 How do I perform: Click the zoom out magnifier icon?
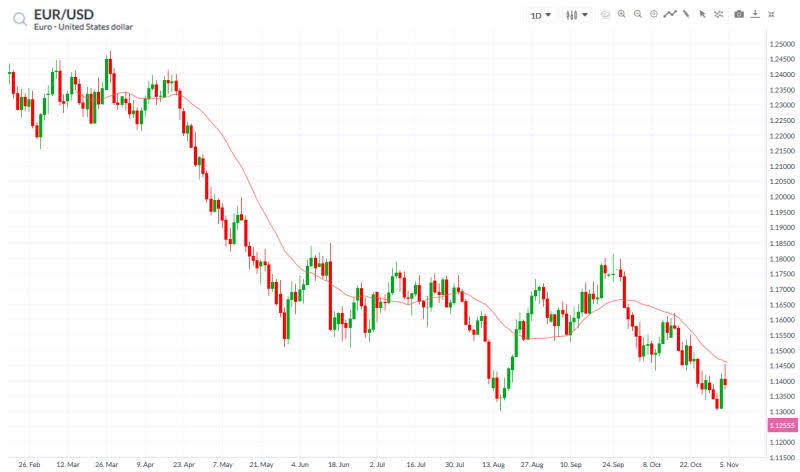click(x=638, y=15)
